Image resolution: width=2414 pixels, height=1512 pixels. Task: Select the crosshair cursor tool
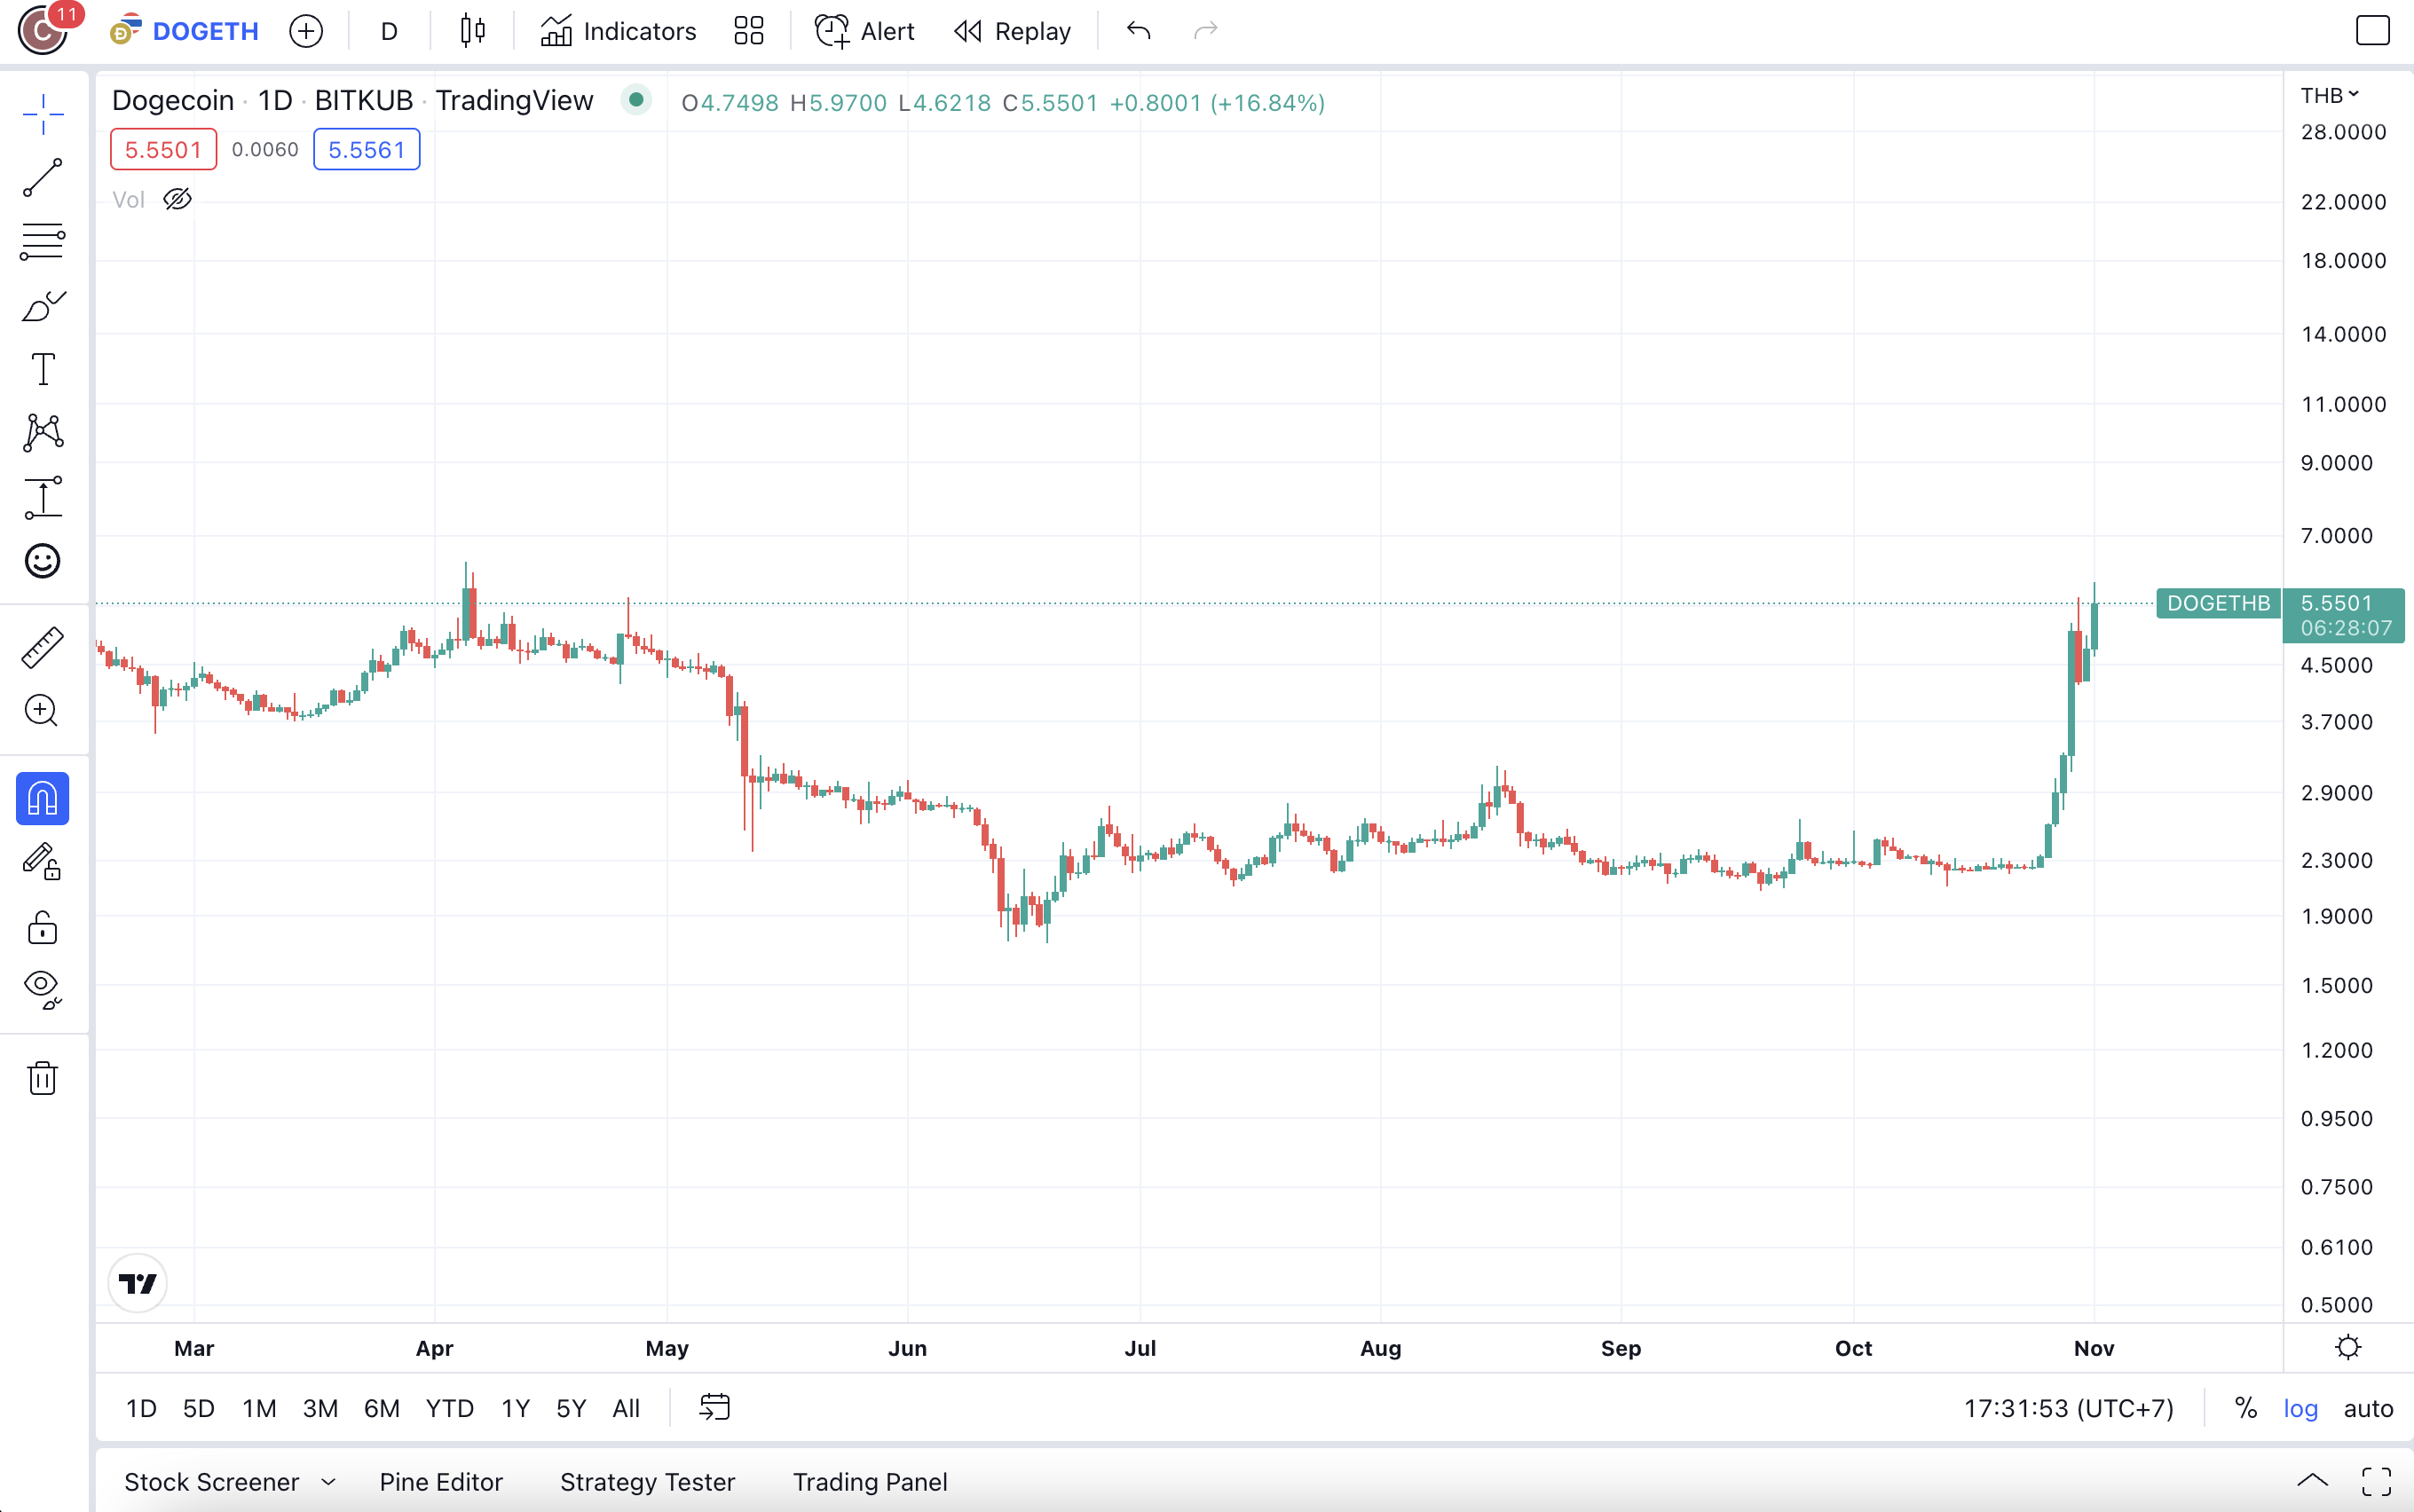point(43,114)
